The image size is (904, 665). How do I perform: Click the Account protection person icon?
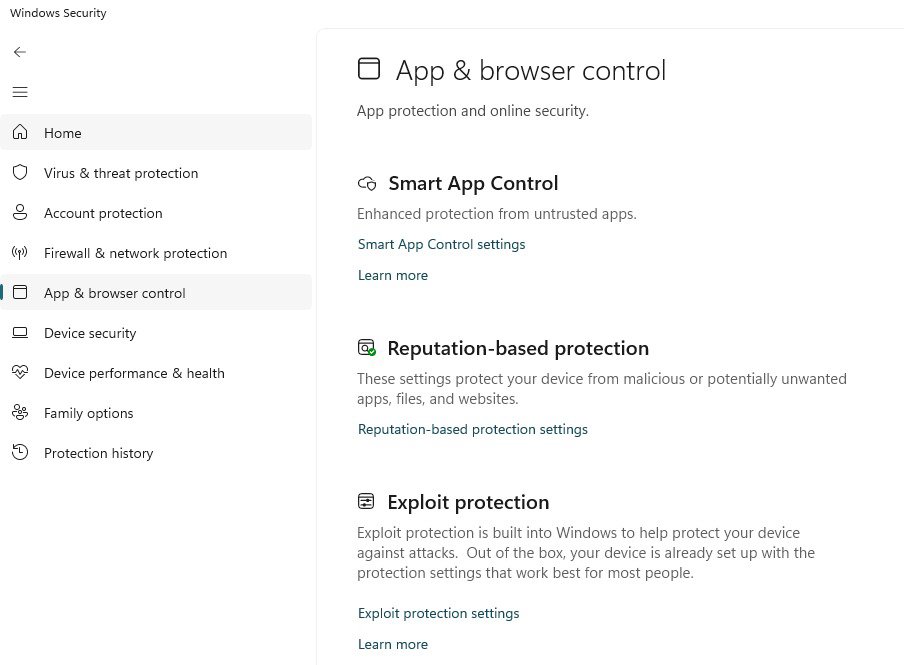coord(20,213)
